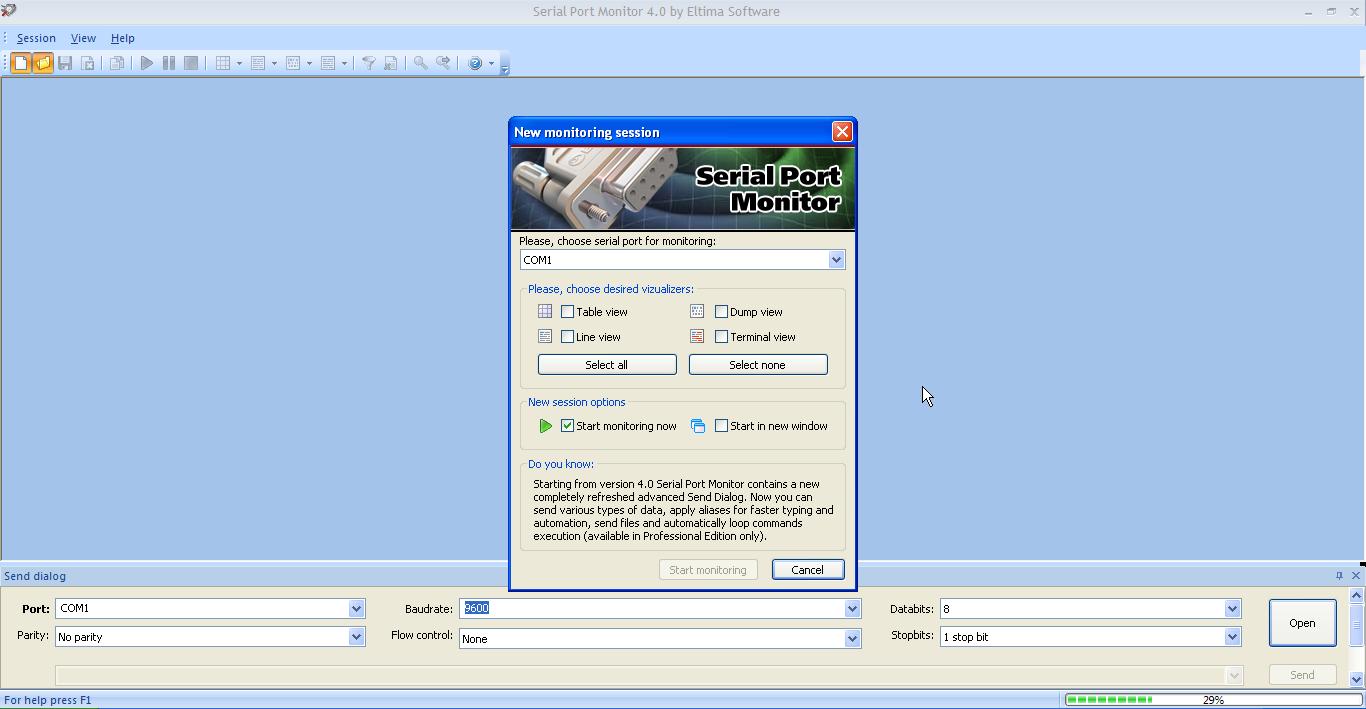Click the Help question mark toolbar icon
1366x709 pixels.
pos(475,63)
